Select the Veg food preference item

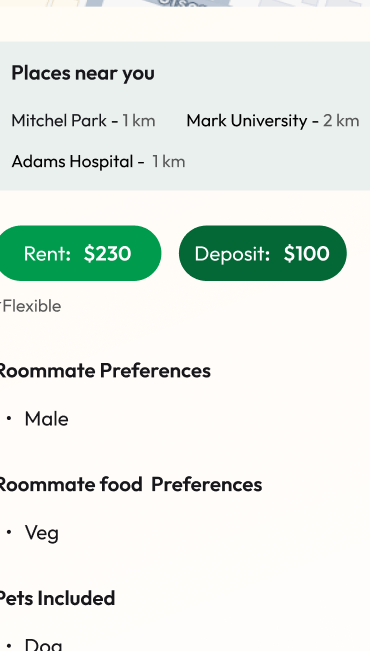click(x=42, y=533)
